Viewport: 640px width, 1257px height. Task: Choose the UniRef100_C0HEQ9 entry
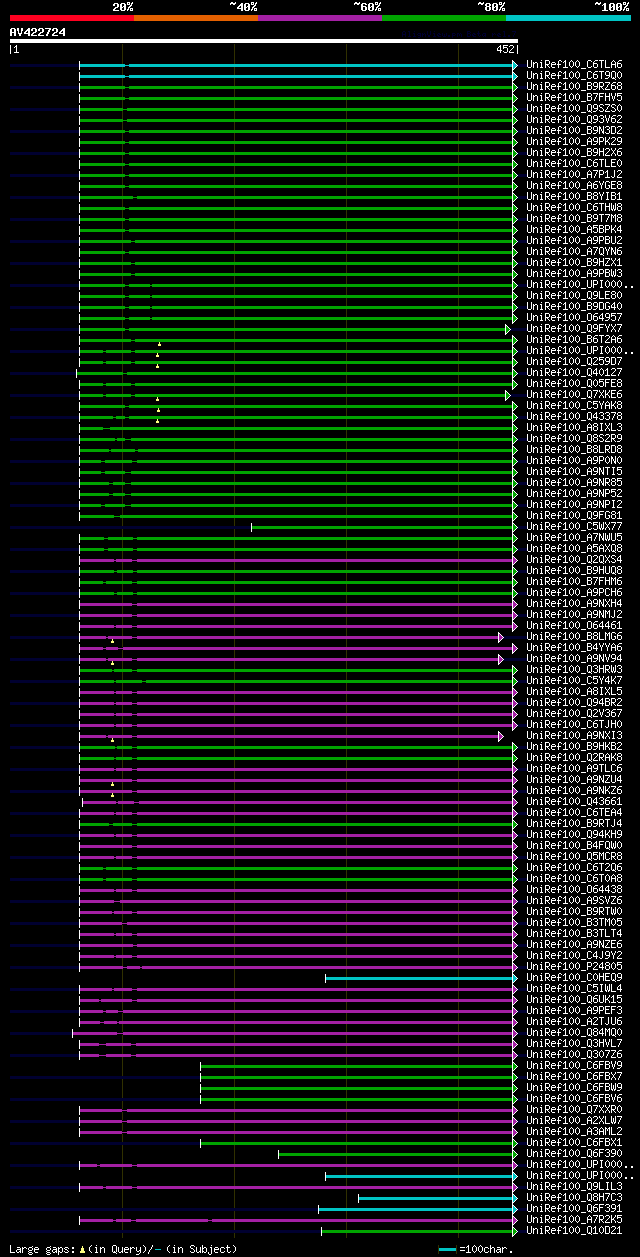tap(574, 977)
